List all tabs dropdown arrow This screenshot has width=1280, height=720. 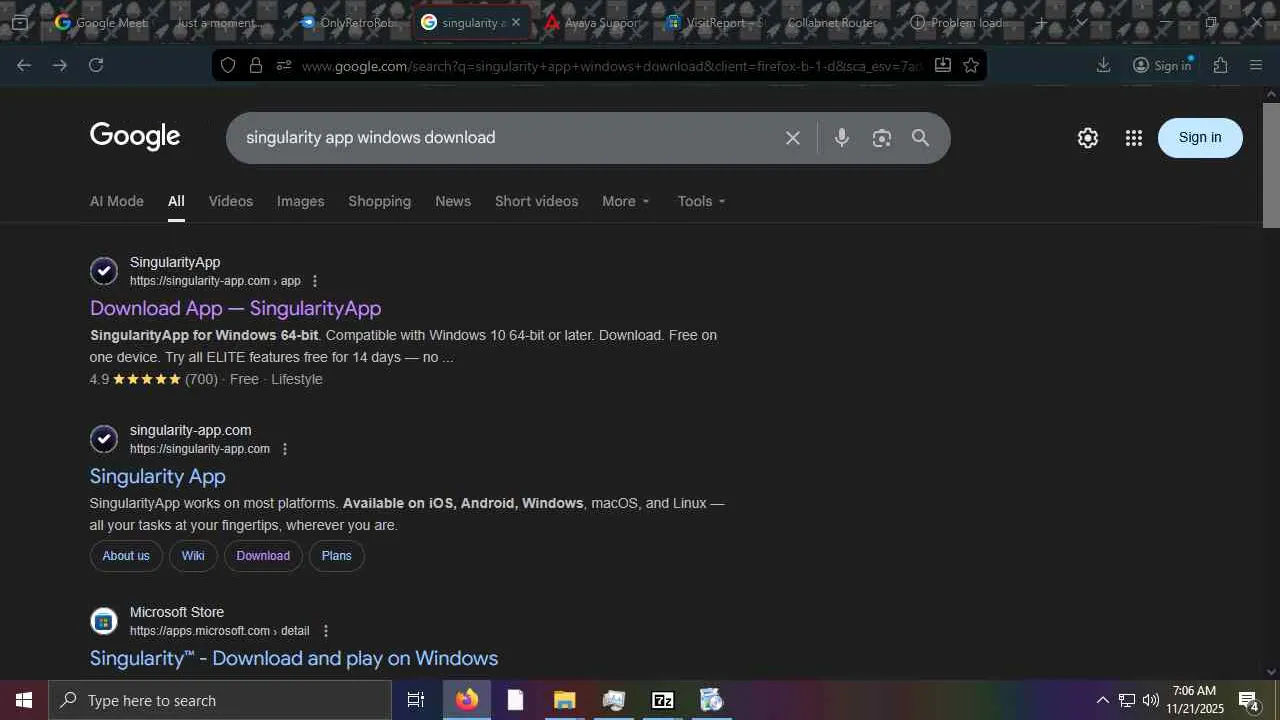point(1081,22)
